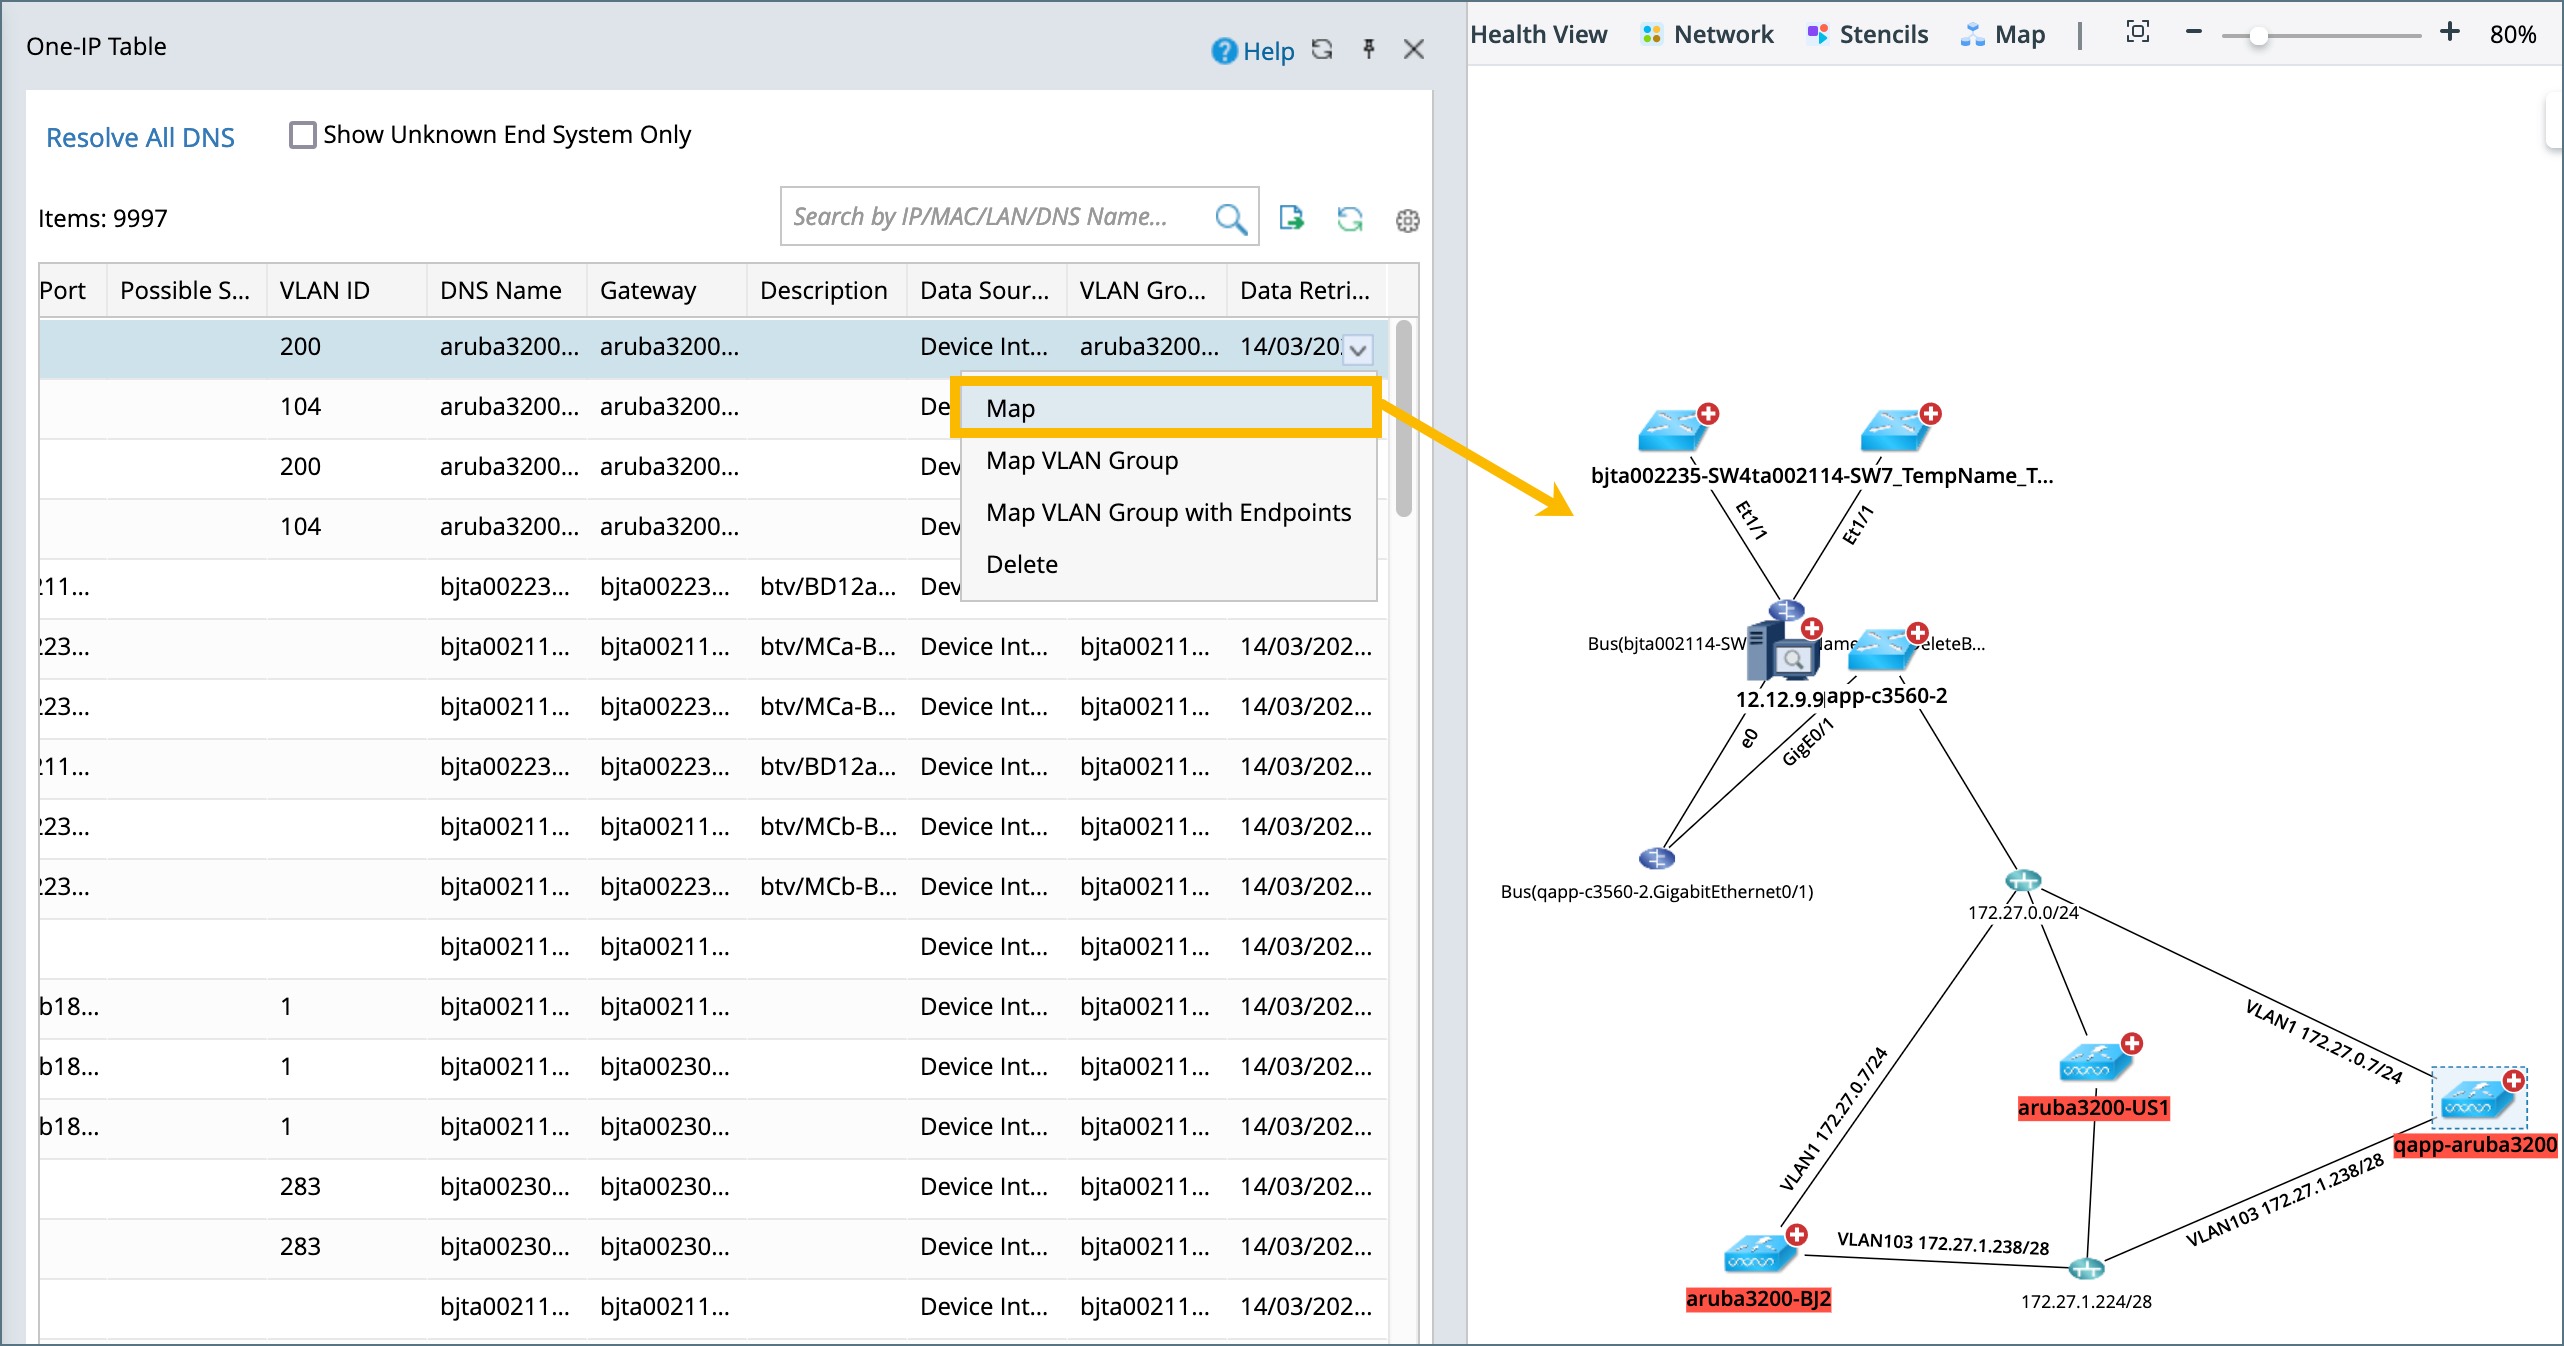Viewport: 2564px width, 1346px height.
Task: Click the 172.27.0.0/24 LAN node
Action: pos(2023,881)
